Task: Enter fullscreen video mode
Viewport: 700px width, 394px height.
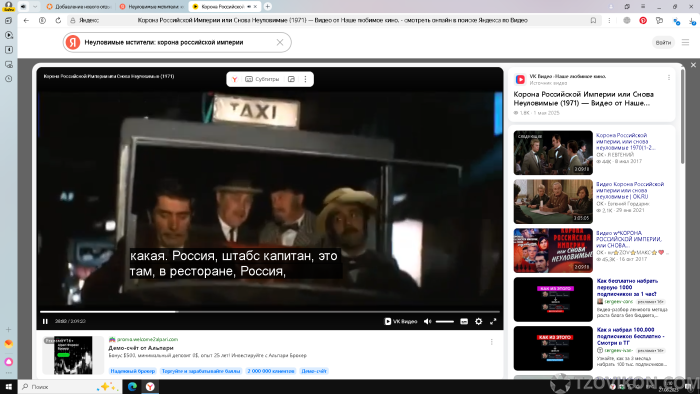Action: [x=493, y=321]
